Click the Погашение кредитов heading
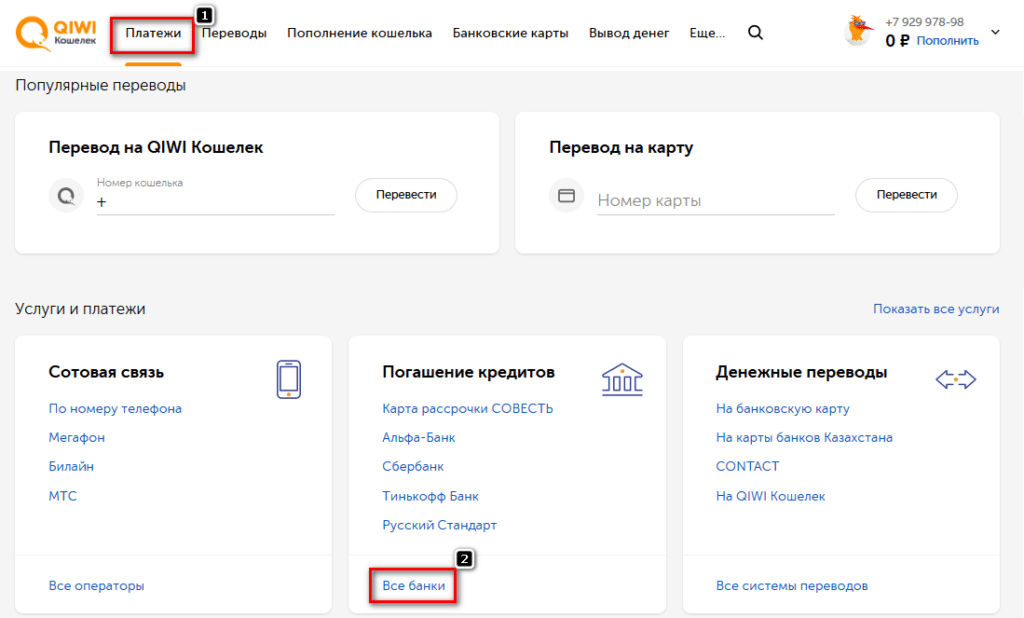This screenshot has height=618, width=1024. click(468, 372)
